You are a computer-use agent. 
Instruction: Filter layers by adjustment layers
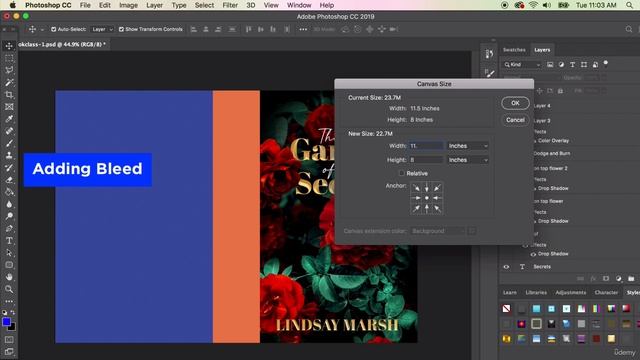(561, 64)
